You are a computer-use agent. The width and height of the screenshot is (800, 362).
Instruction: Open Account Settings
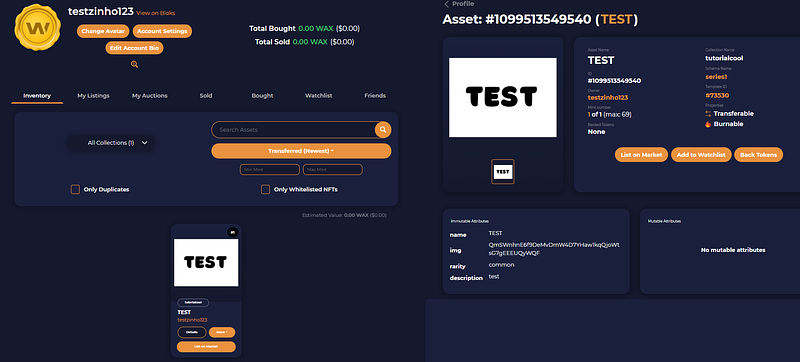tap(162, 31)
